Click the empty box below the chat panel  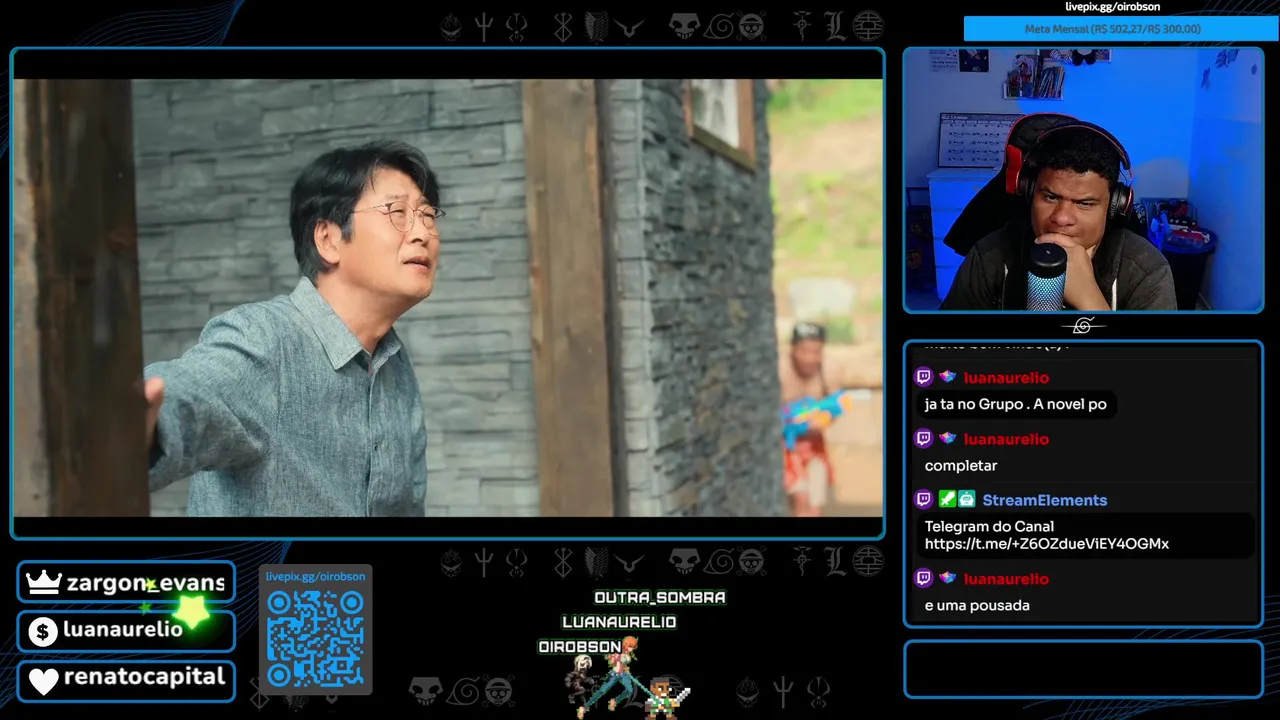point(1083,669)
